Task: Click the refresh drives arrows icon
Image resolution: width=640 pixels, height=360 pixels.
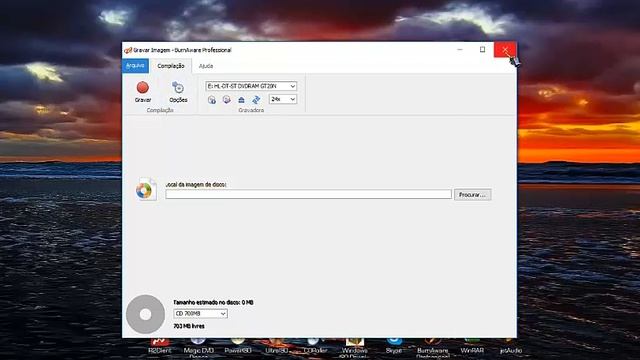Action: coord(256,100)
